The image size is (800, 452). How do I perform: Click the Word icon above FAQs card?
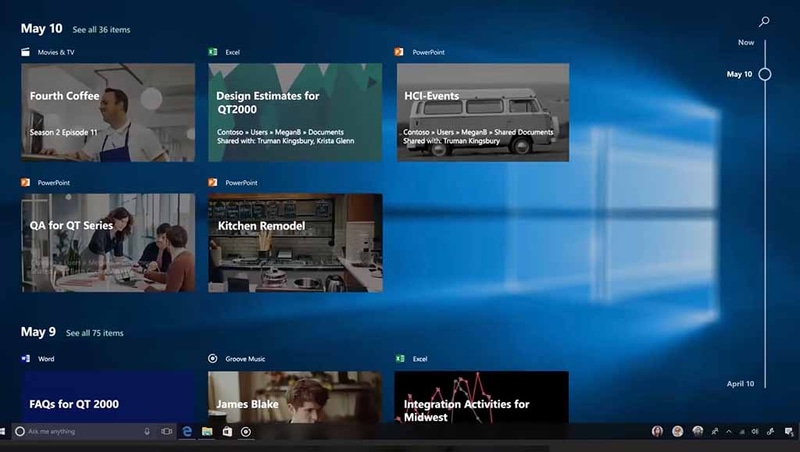(26, 359)
